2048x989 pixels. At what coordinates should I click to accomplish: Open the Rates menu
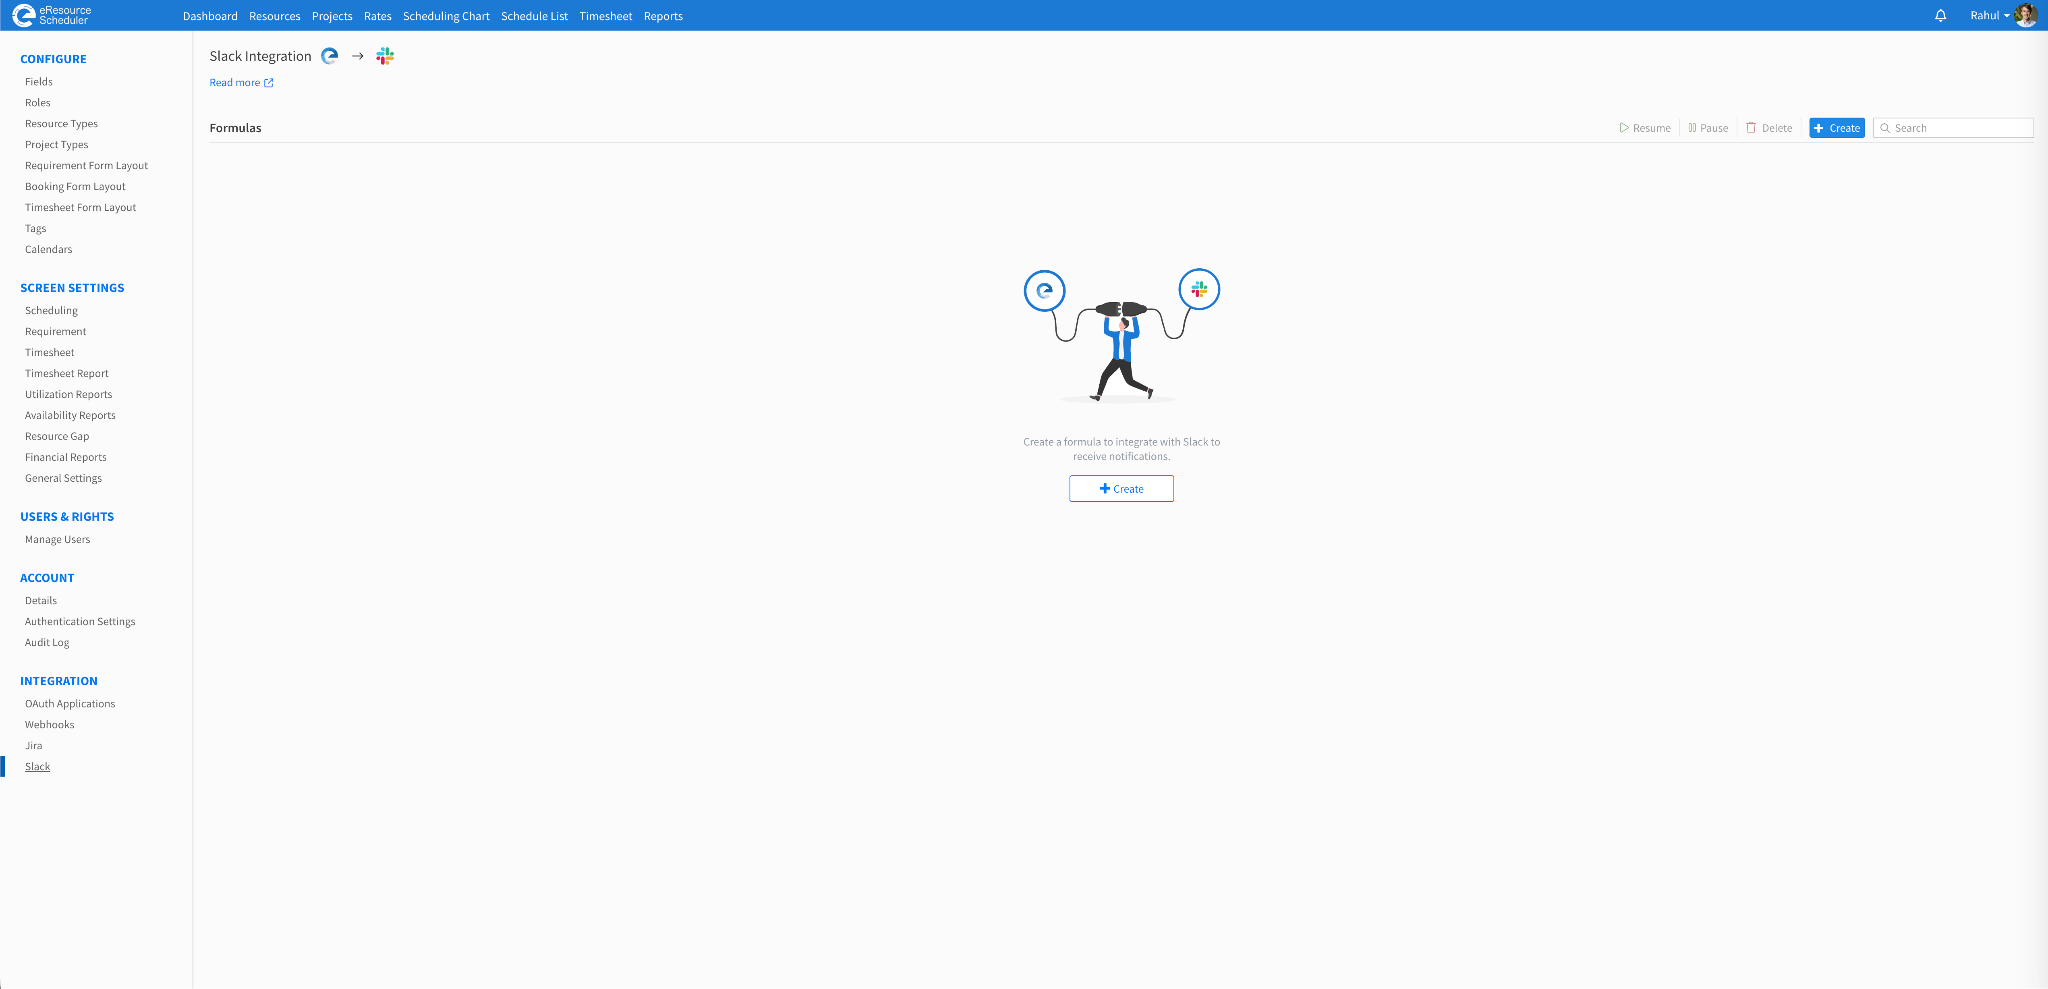click(378, 16)
